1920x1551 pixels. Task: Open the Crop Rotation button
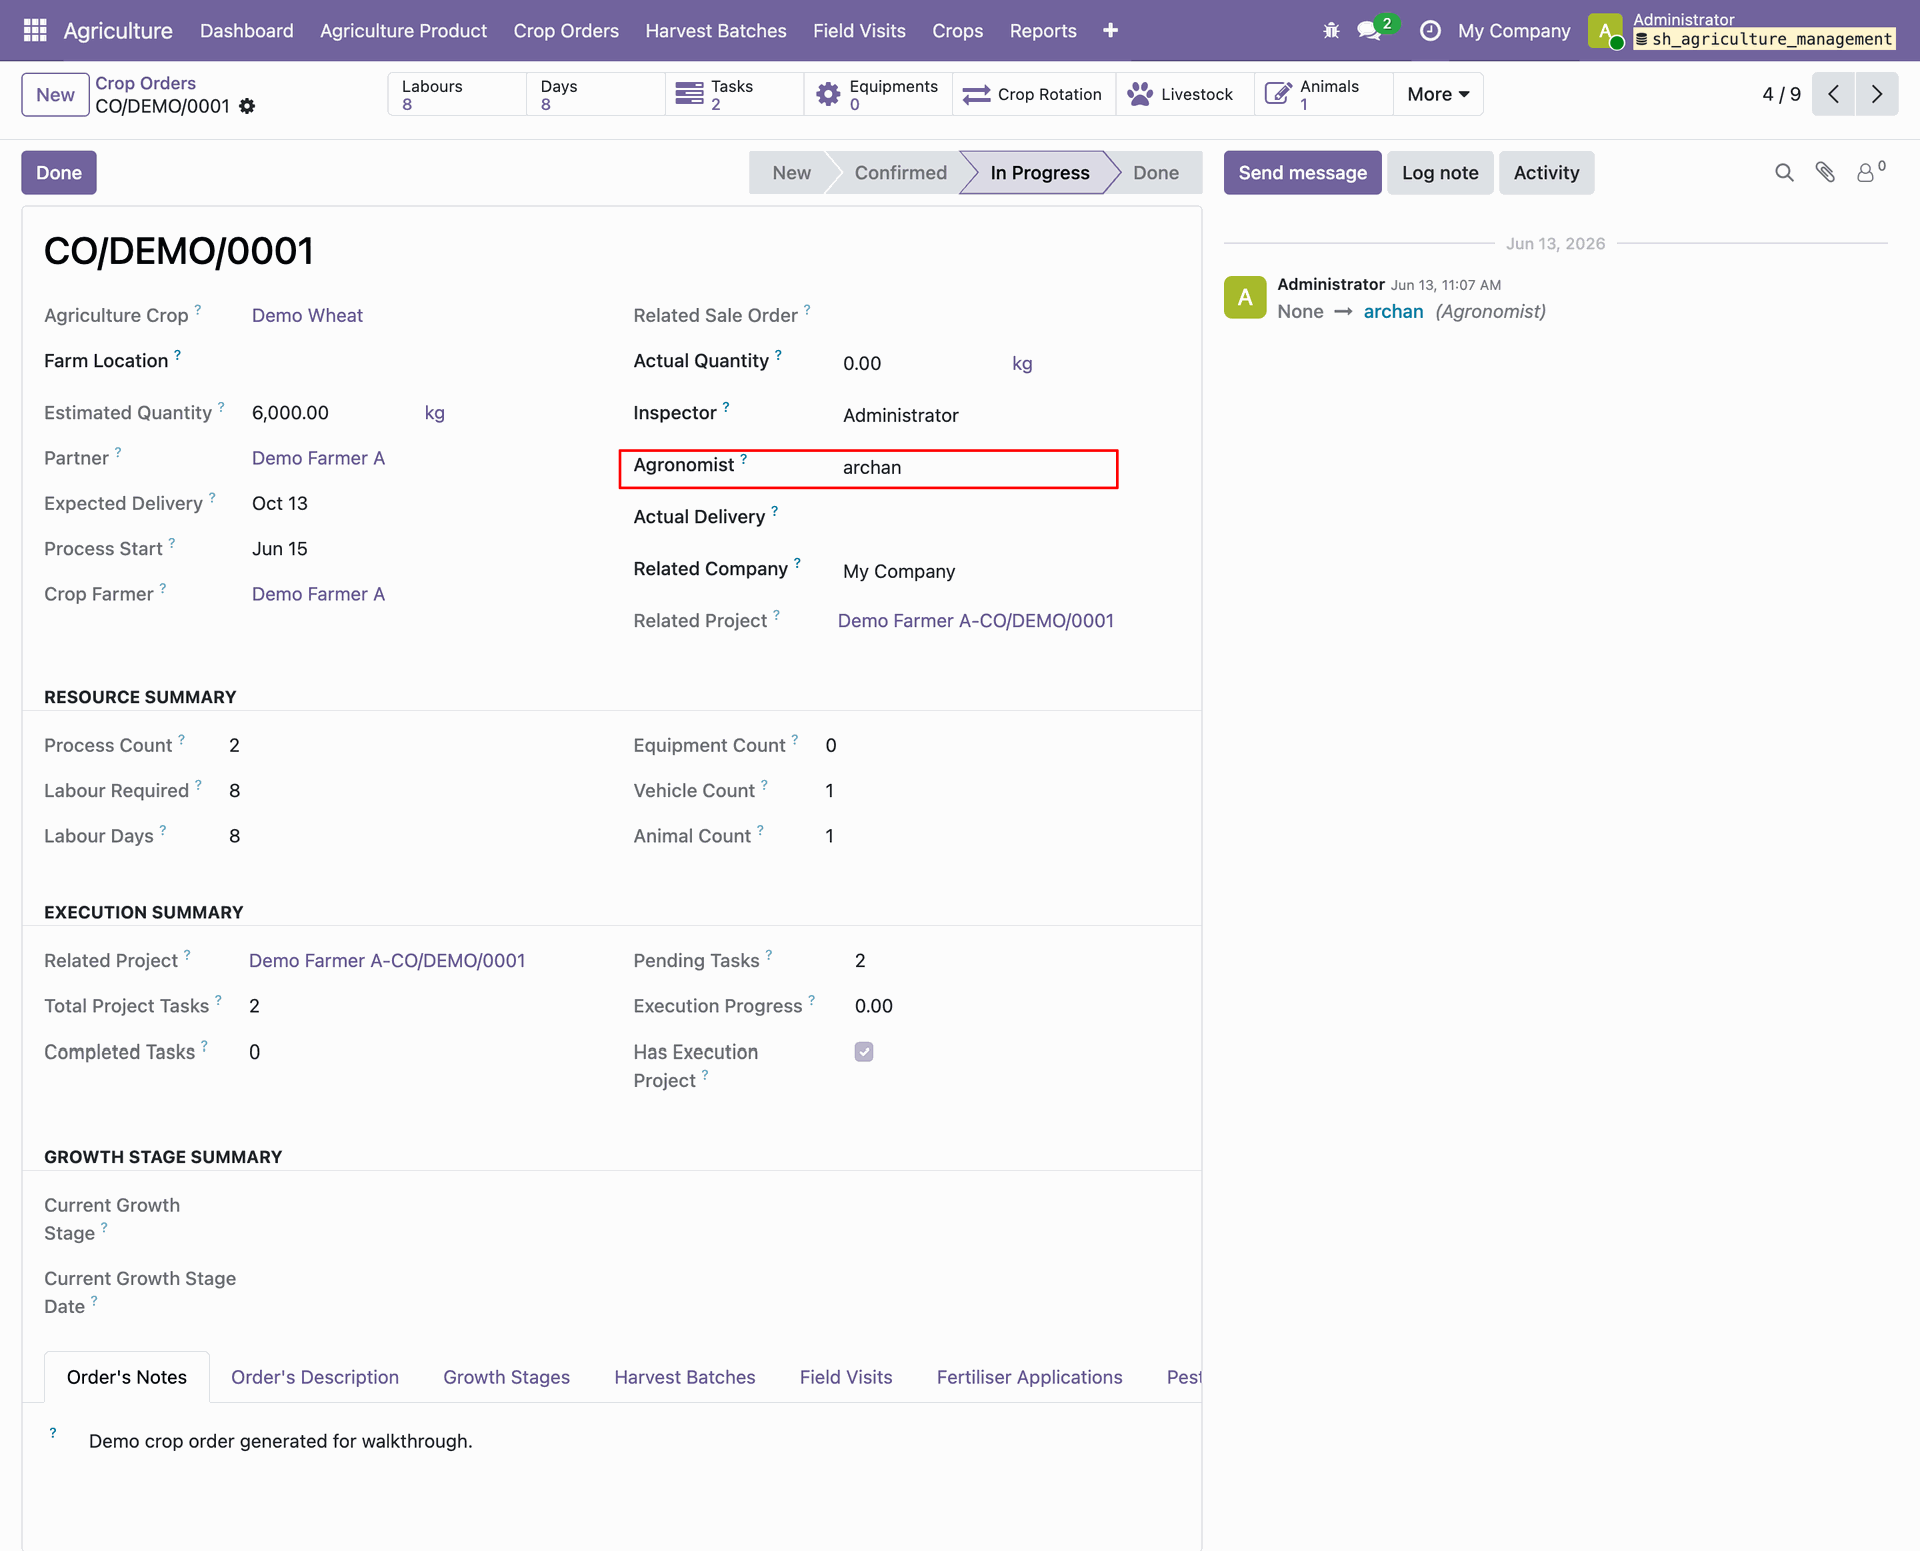pyautogui.click(x=1033, y=94)
